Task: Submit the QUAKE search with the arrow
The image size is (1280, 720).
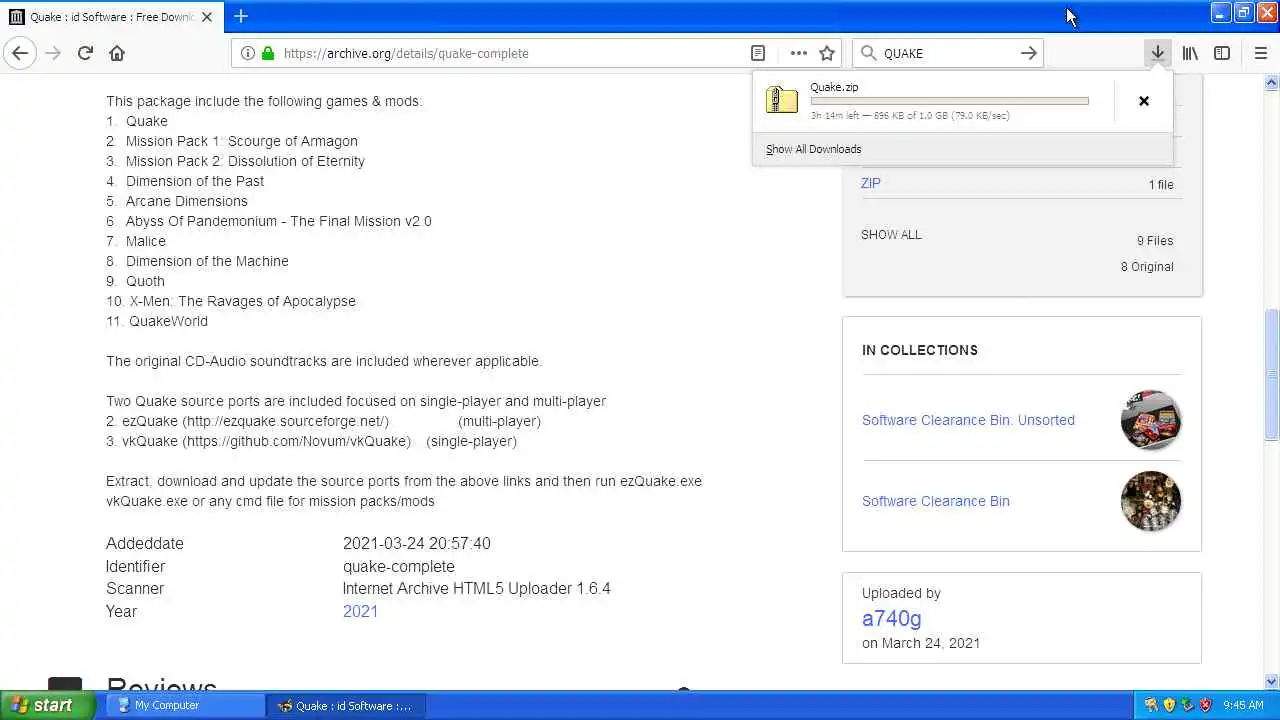Action: 1028,53
